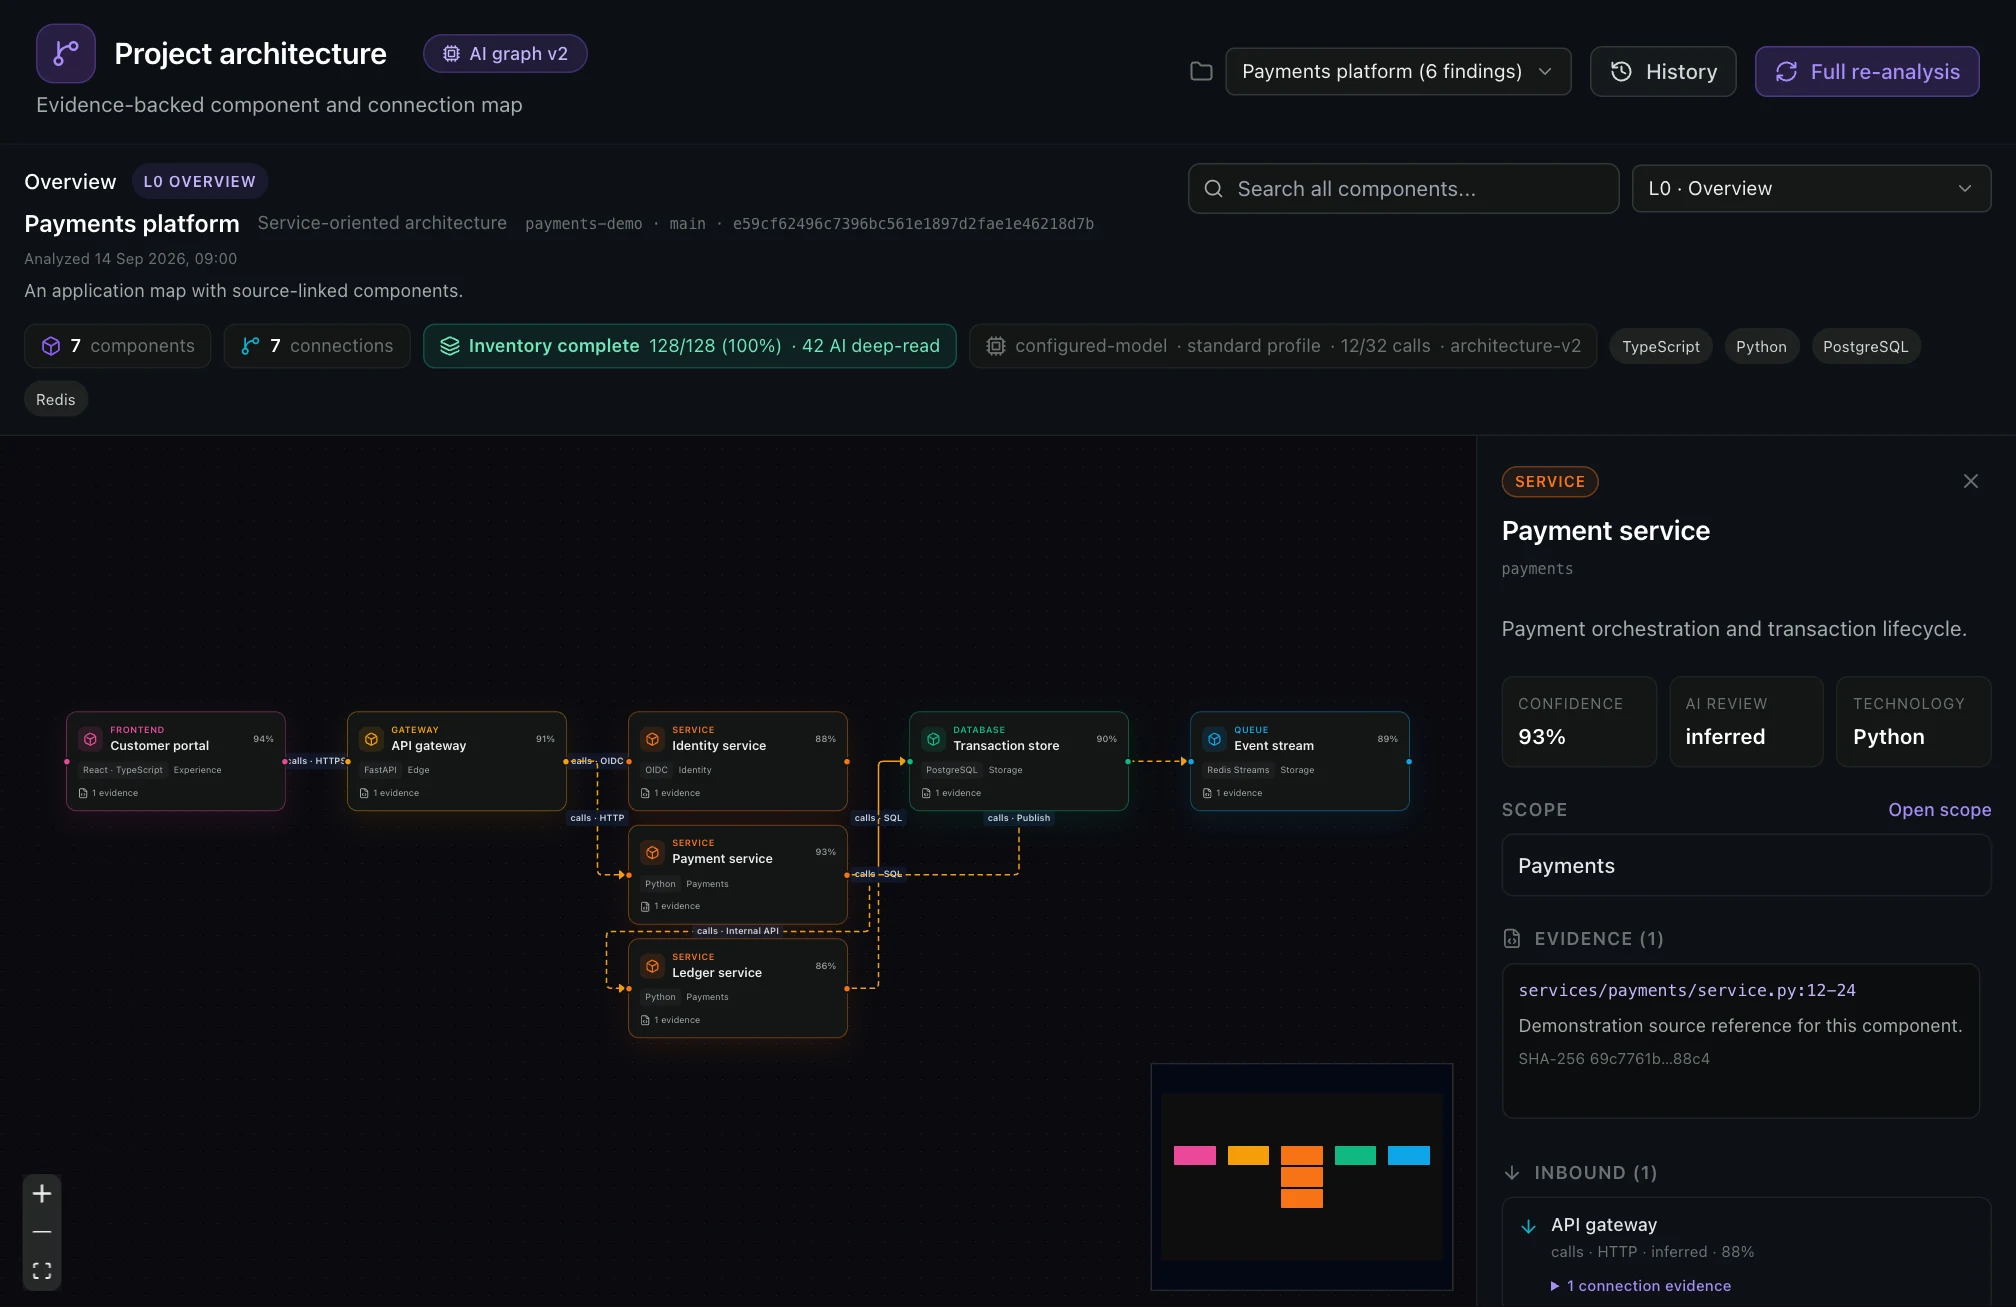Click the SERVICE type badge
This screenshot has height=1307, width=2016.
(x=1550, y=482)
